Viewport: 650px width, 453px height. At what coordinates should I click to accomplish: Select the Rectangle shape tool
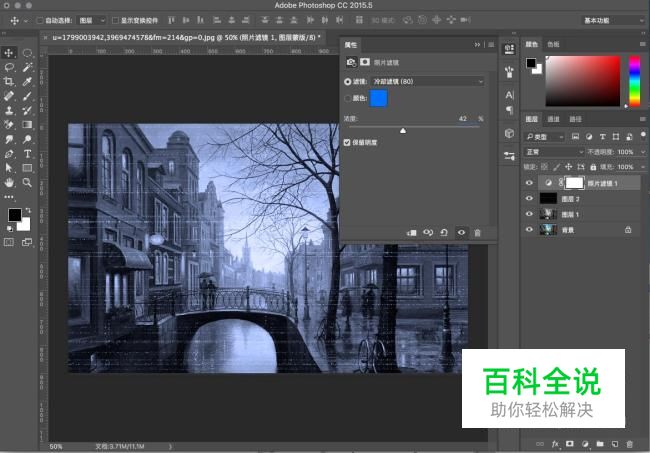point(27,168)
